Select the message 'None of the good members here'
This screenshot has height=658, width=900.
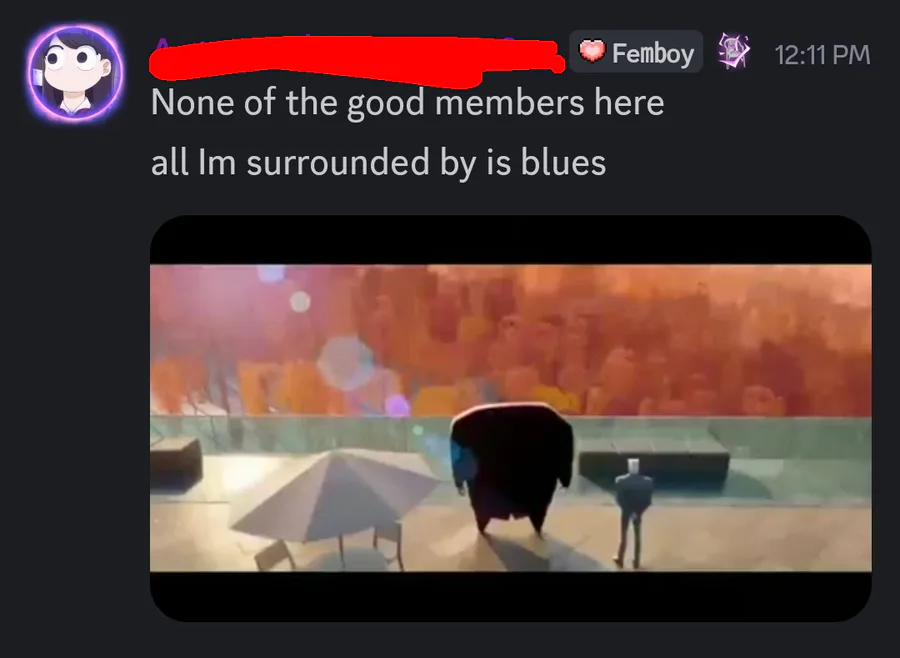point(408,103)
